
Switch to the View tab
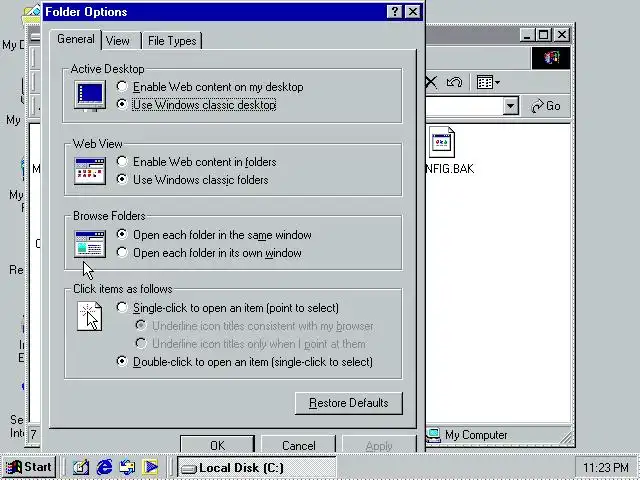[121, 41]
